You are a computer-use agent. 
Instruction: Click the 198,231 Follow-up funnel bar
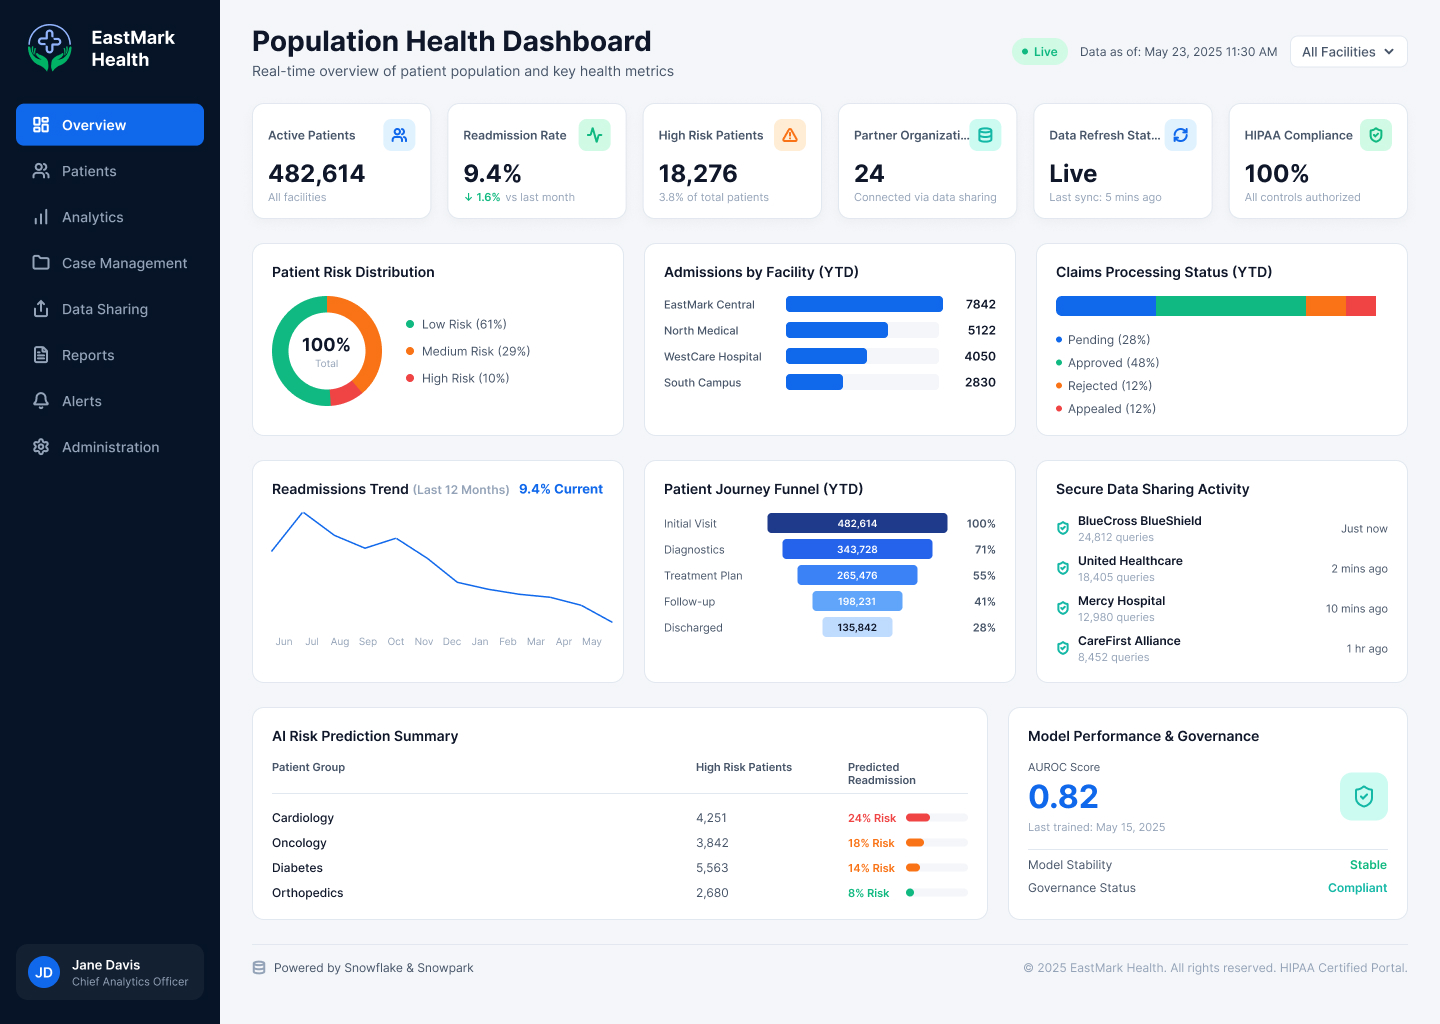(x=857, y=601)
